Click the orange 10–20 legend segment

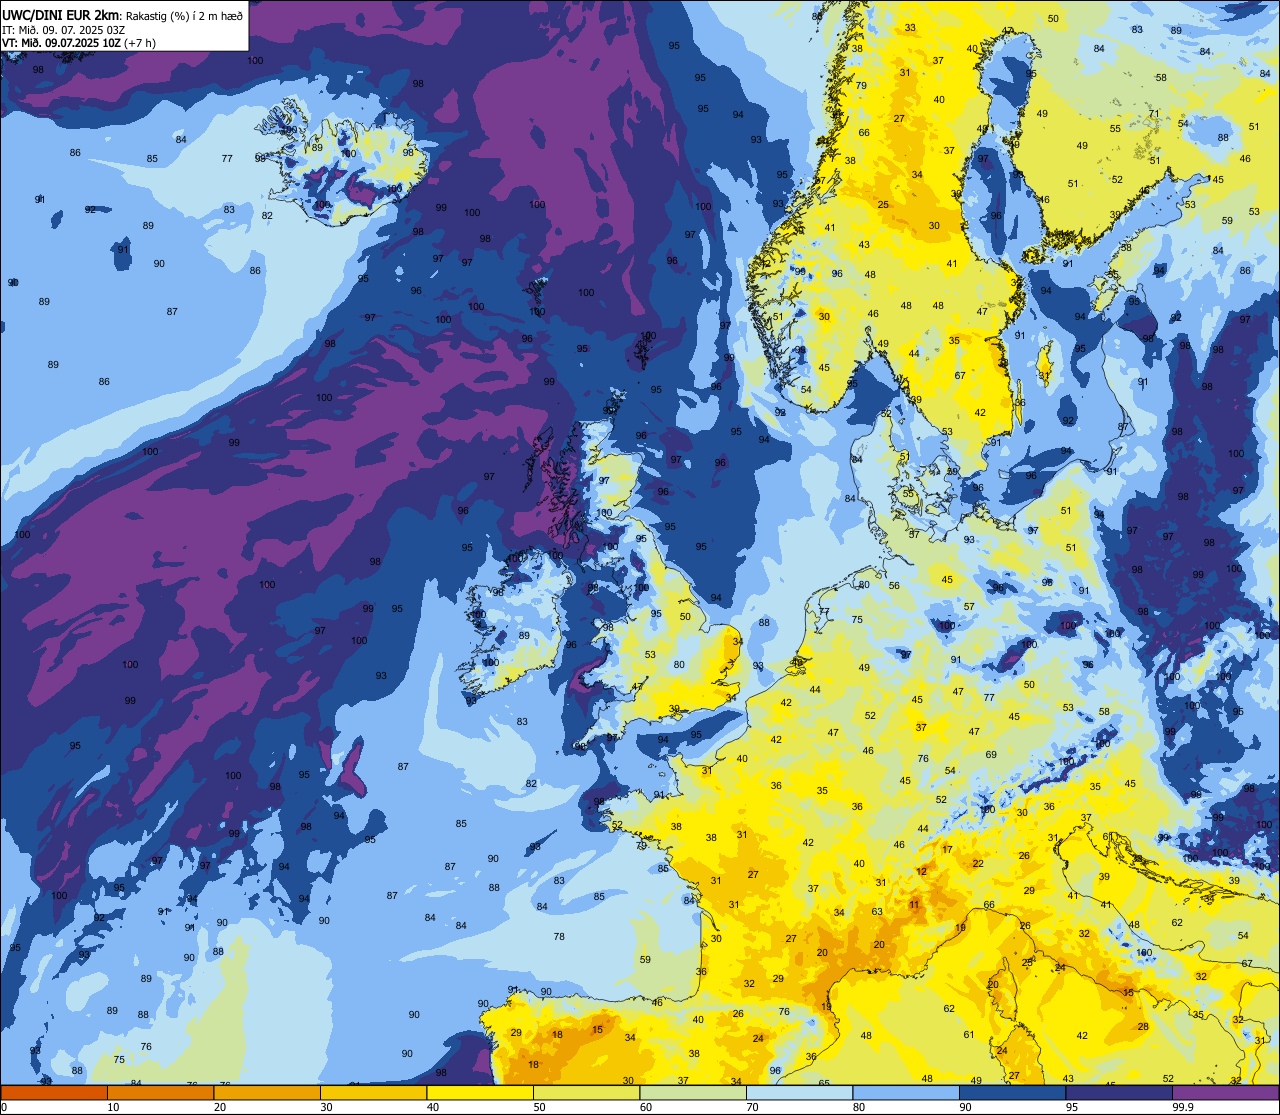(x=160, y=1093)
